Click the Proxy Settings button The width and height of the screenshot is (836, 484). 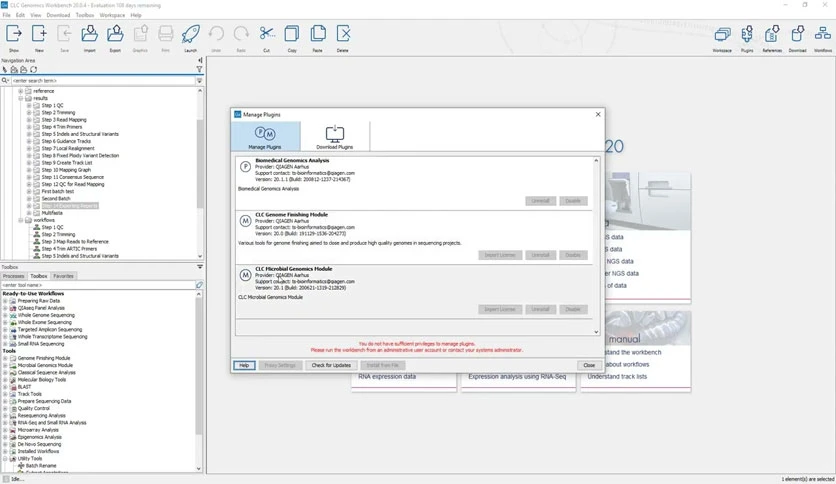pyautogui.click(x=280, y=365)
